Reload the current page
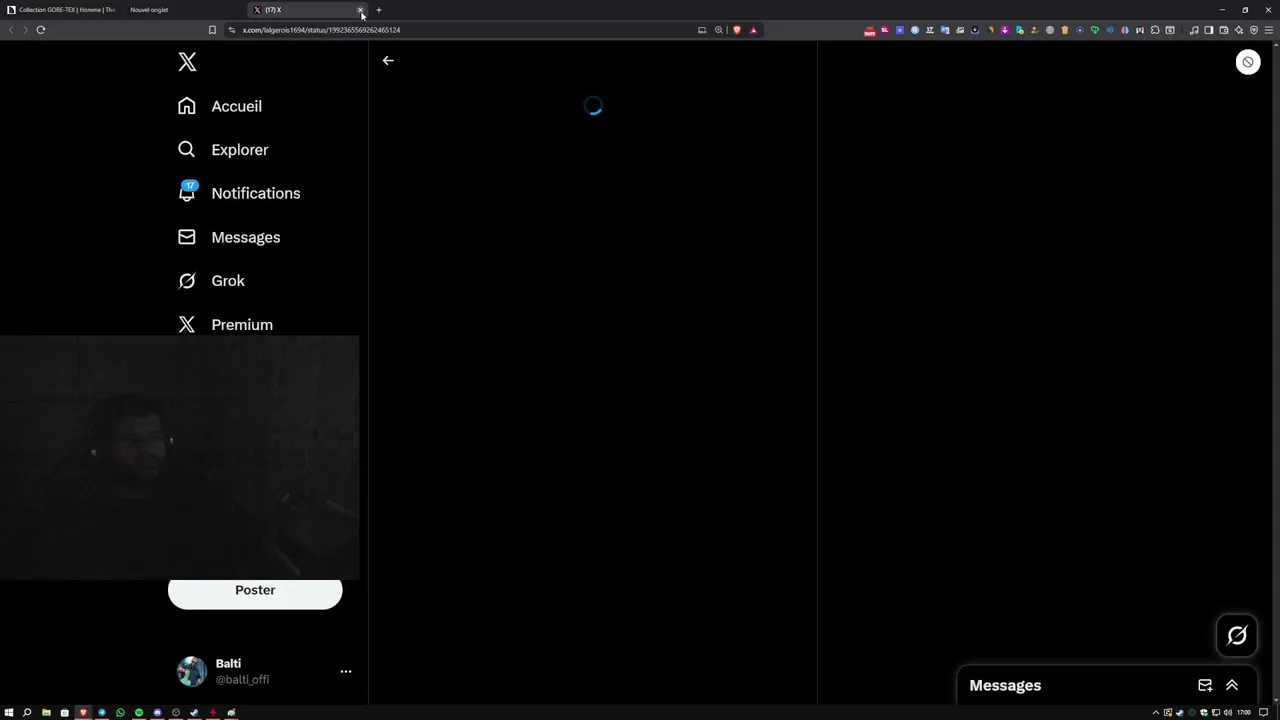Image resolution: width=1280 pixels, height=720 pixels. [x=41, y=30]
